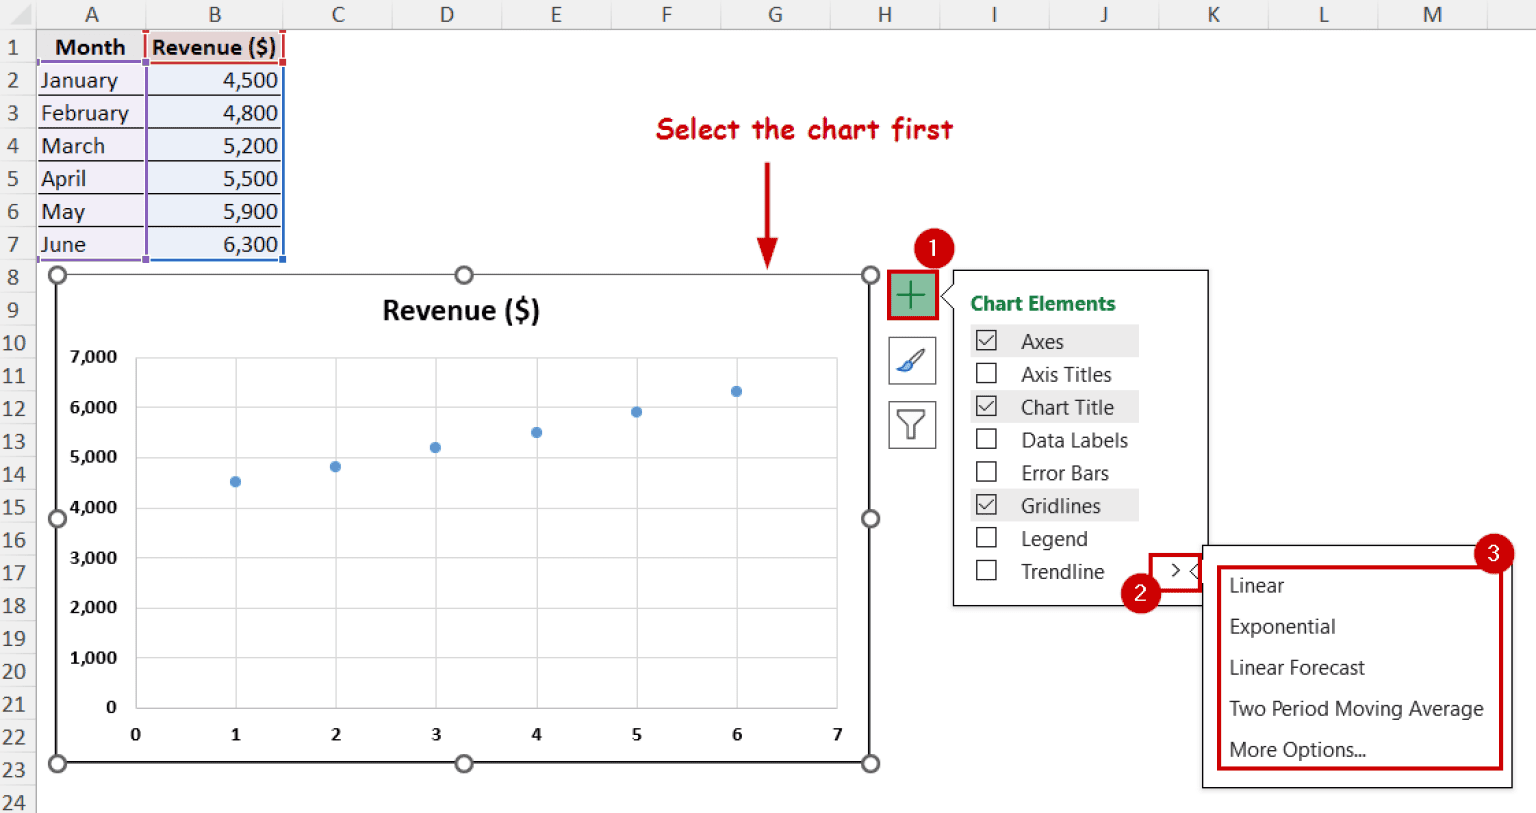The height and width of the screenshot is (813, 1536).
Task: Click the Chart Elements plus icon
Action: pos(911,296)
